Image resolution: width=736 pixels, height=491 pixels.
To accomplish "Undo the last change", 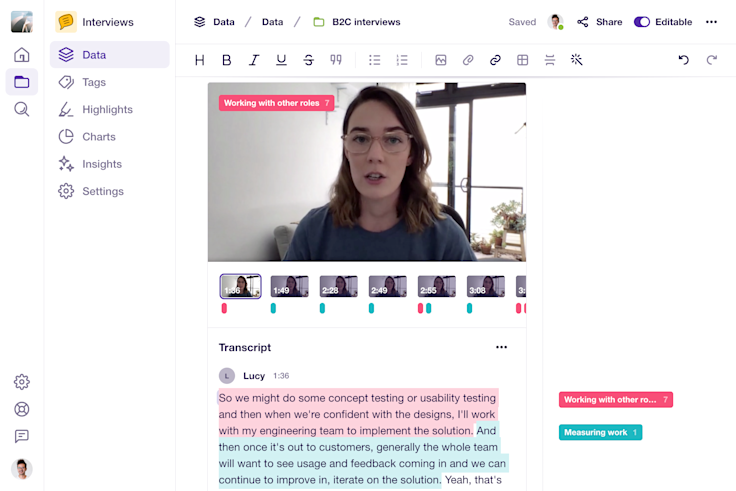I will [684, 60].
